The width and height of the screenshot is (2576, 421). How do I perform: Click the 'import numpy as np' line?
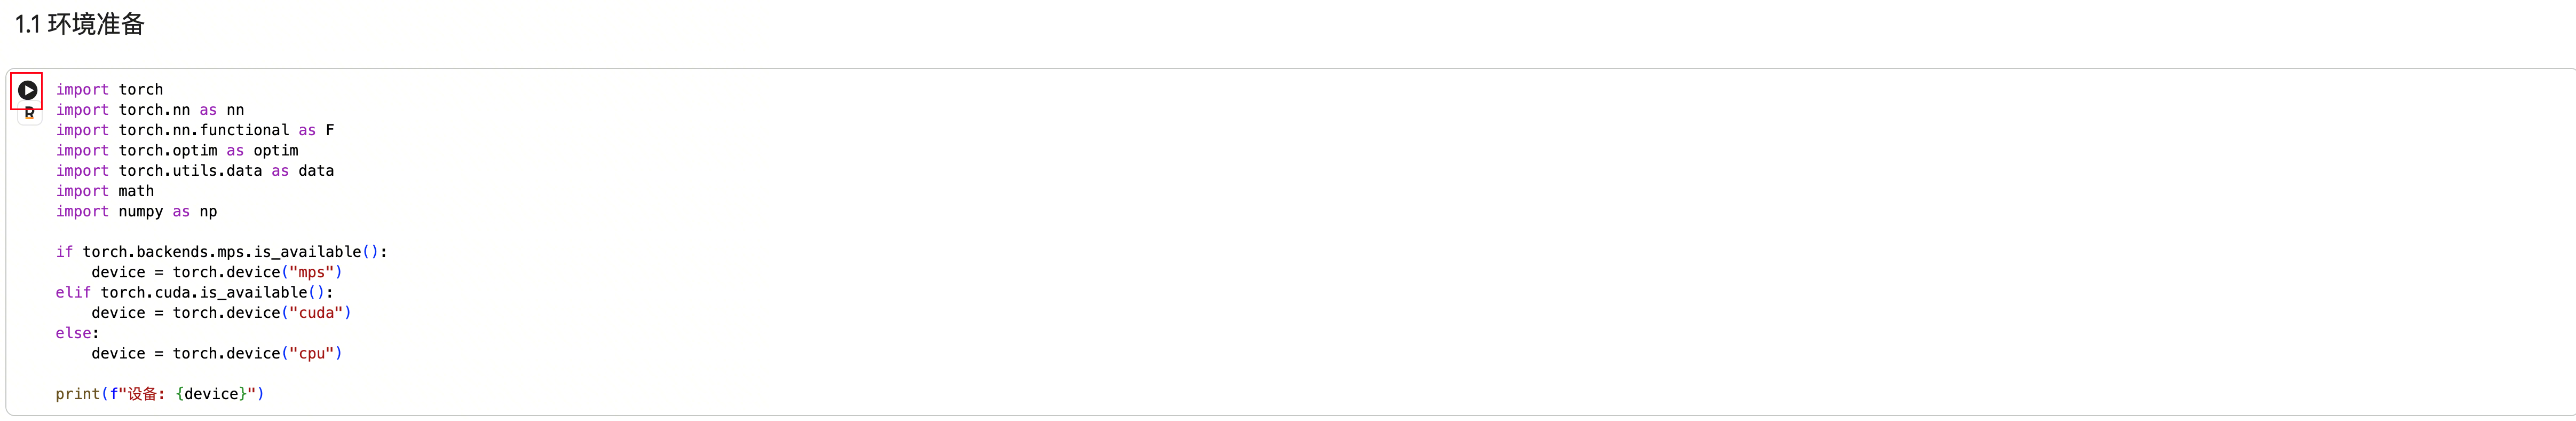coord(136,212)
